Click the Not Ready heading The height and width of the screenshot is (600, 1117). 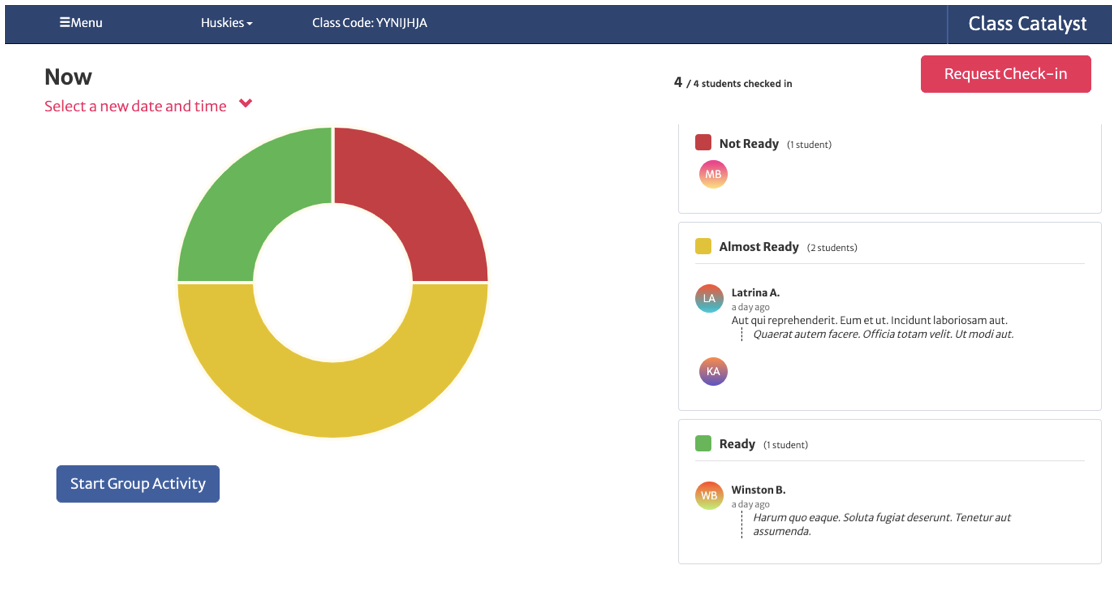(749, 143)
